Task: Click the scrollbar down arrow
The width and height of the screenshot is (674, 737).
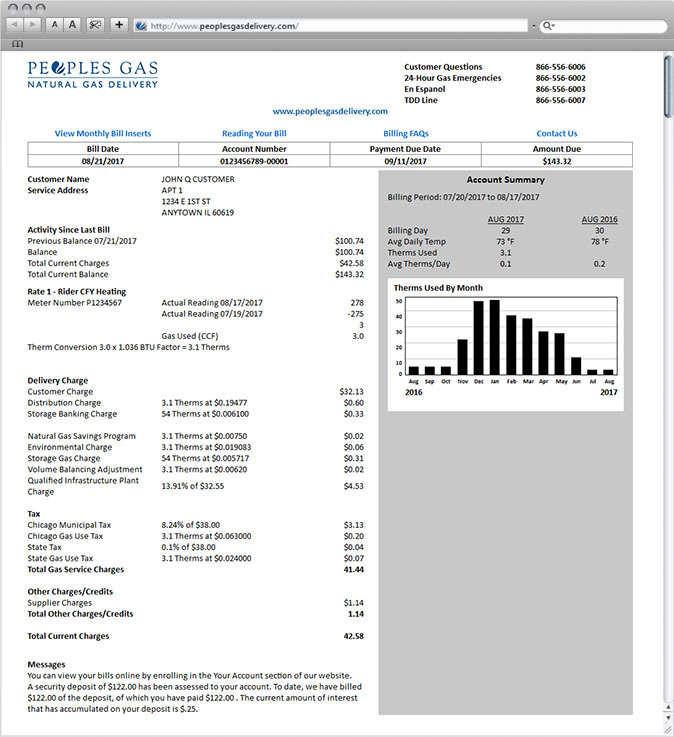Action: 668,718
